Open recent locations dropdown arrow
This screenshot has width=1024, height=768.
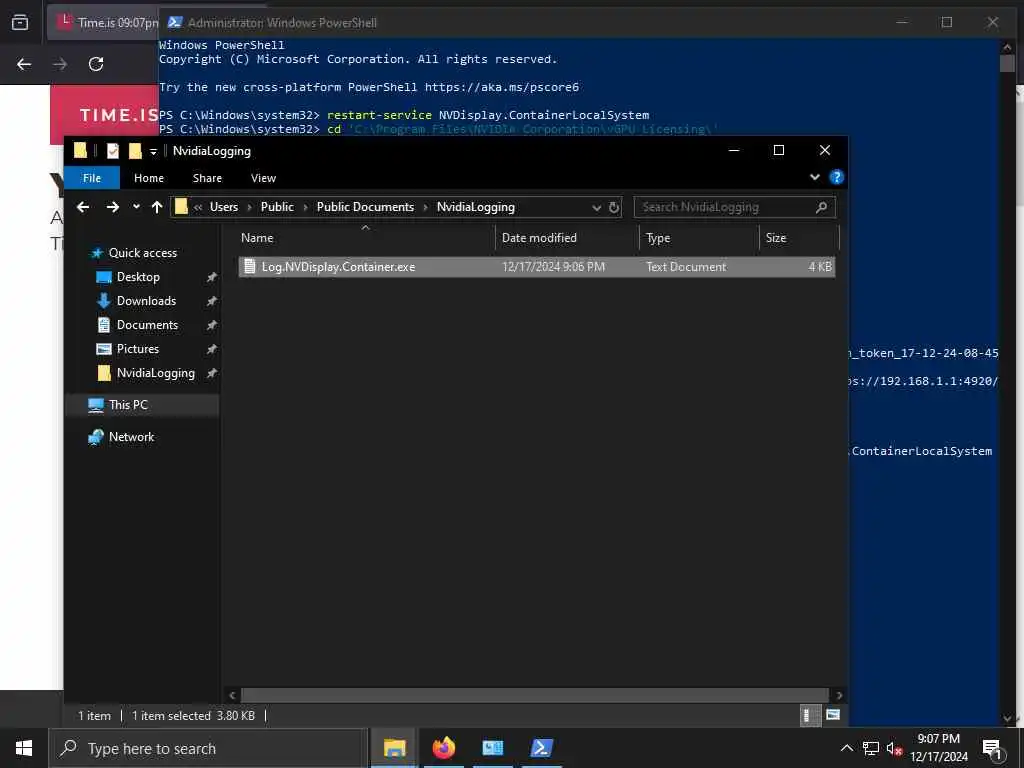point(136,207)
